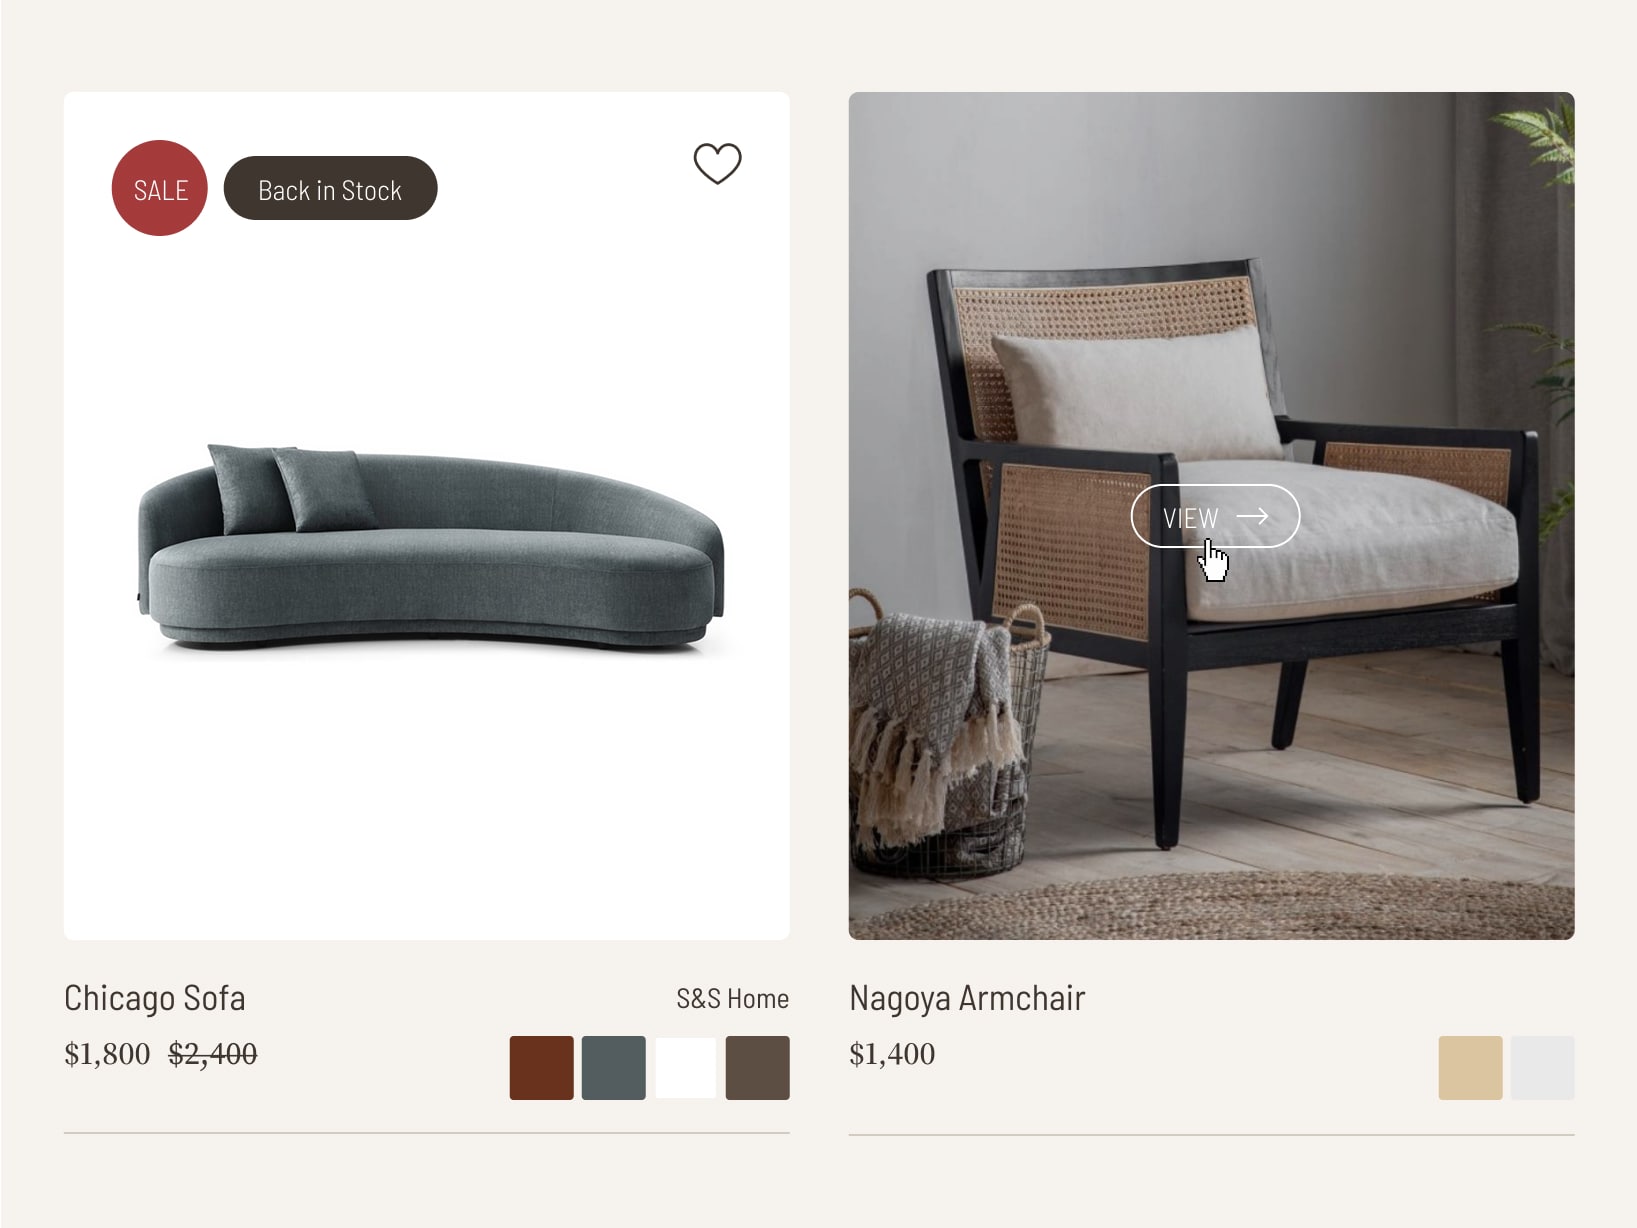Image resolution: width=1637 pixels, height=1228 pixels.
Task: Open the Chicago Sofa product title
Action: coord(155,998)
